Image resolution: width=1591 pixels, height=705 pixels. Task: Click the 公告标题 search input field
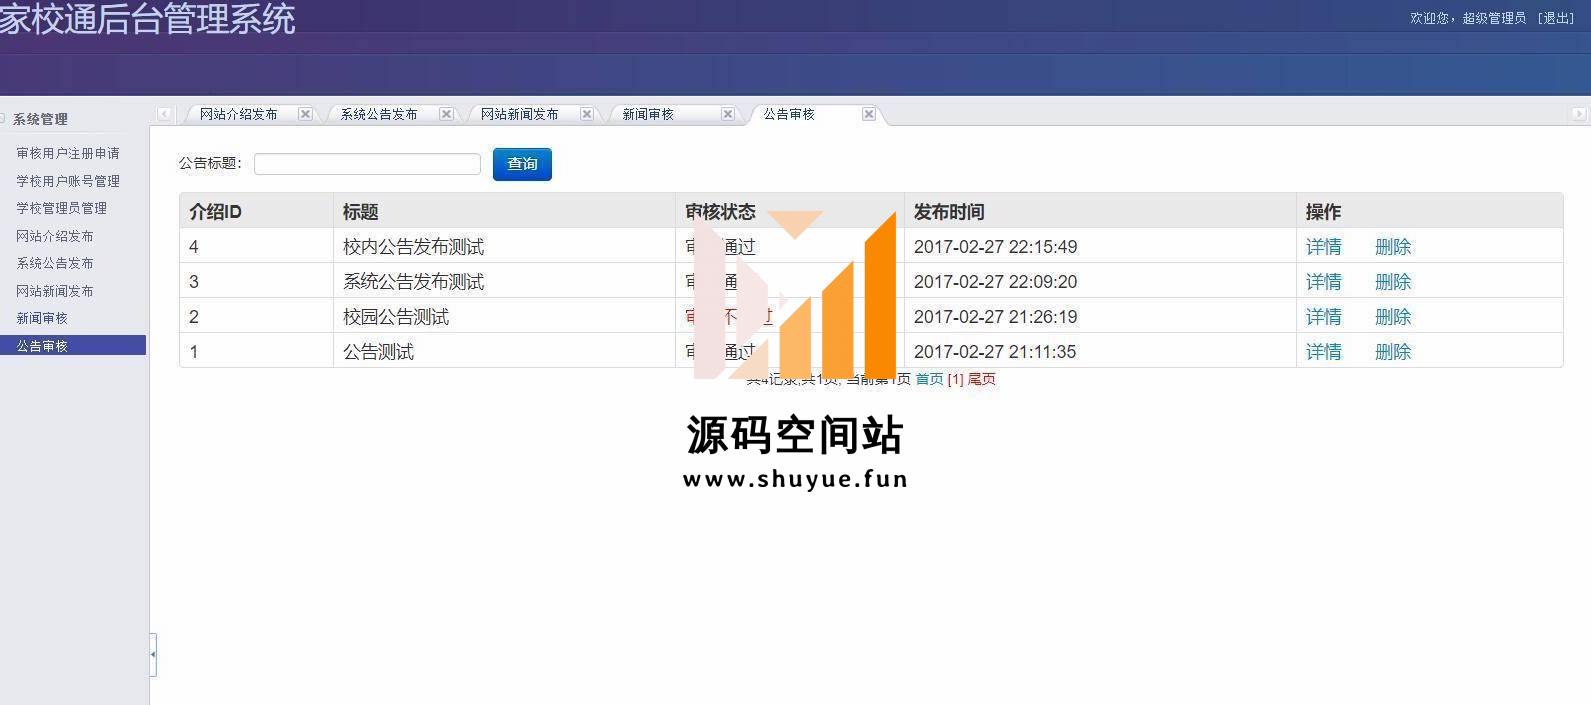[x=367, y=164]
